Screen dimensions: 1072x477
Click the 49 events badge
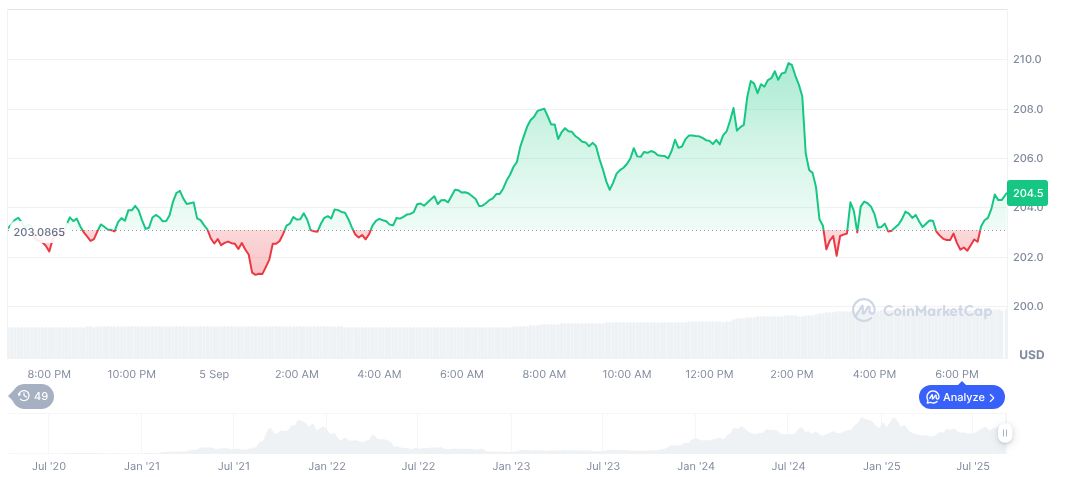coord(34,396)
